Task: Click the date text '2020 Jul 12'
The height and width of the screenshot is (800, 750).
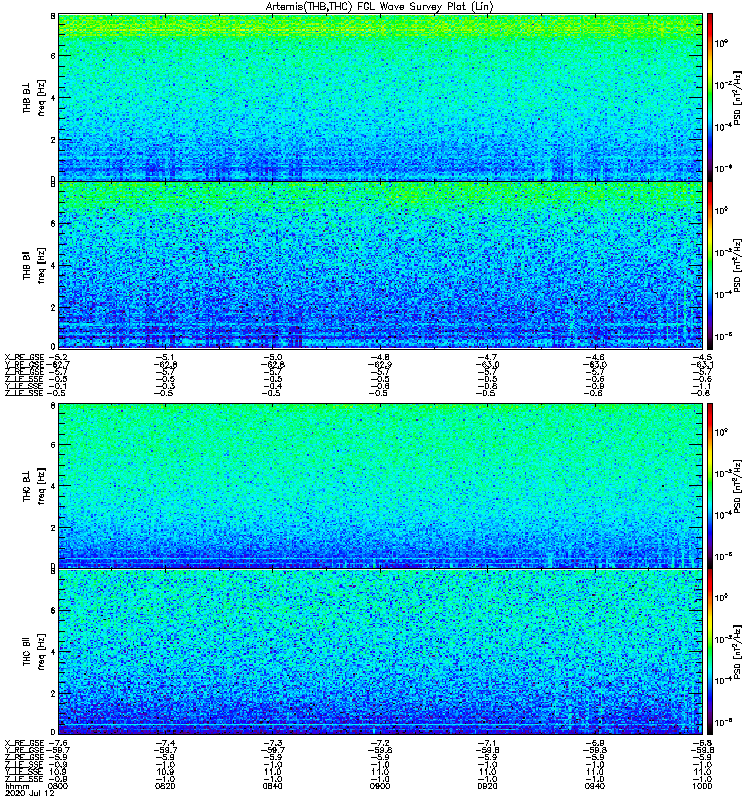Action: (29, 793)
